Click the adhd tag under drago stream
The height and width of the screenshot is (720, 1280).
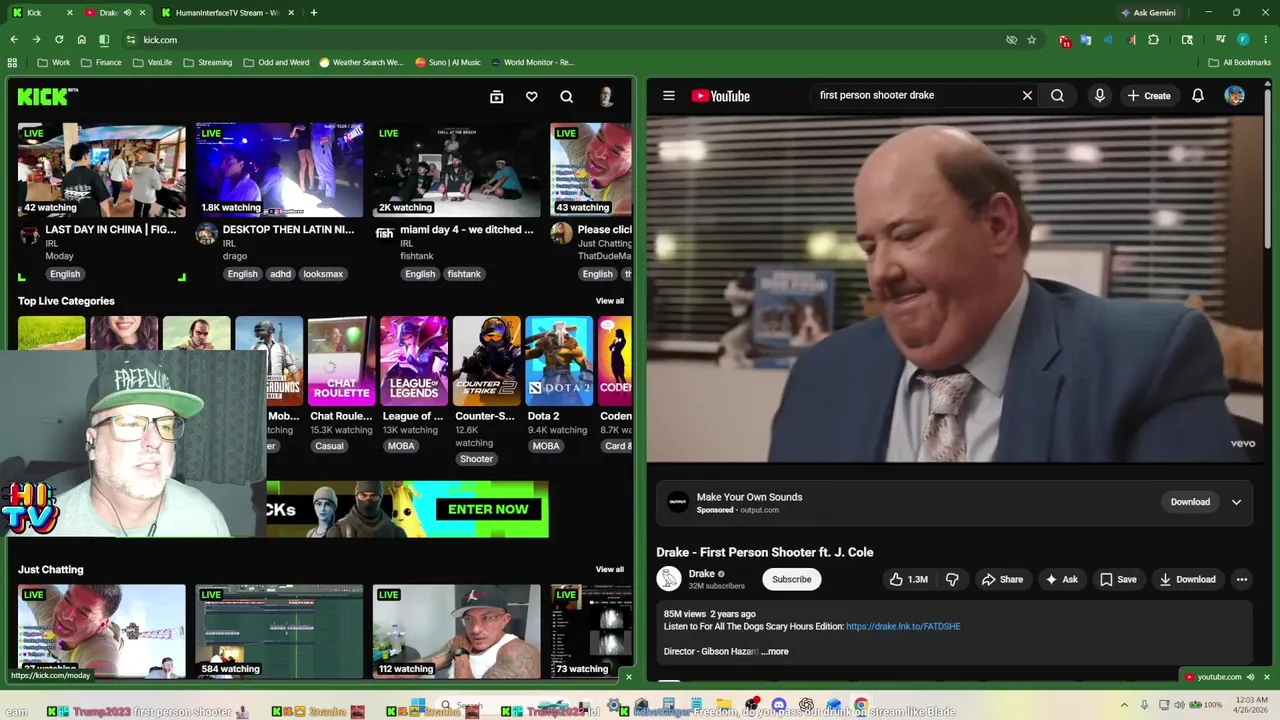[280, 274]
